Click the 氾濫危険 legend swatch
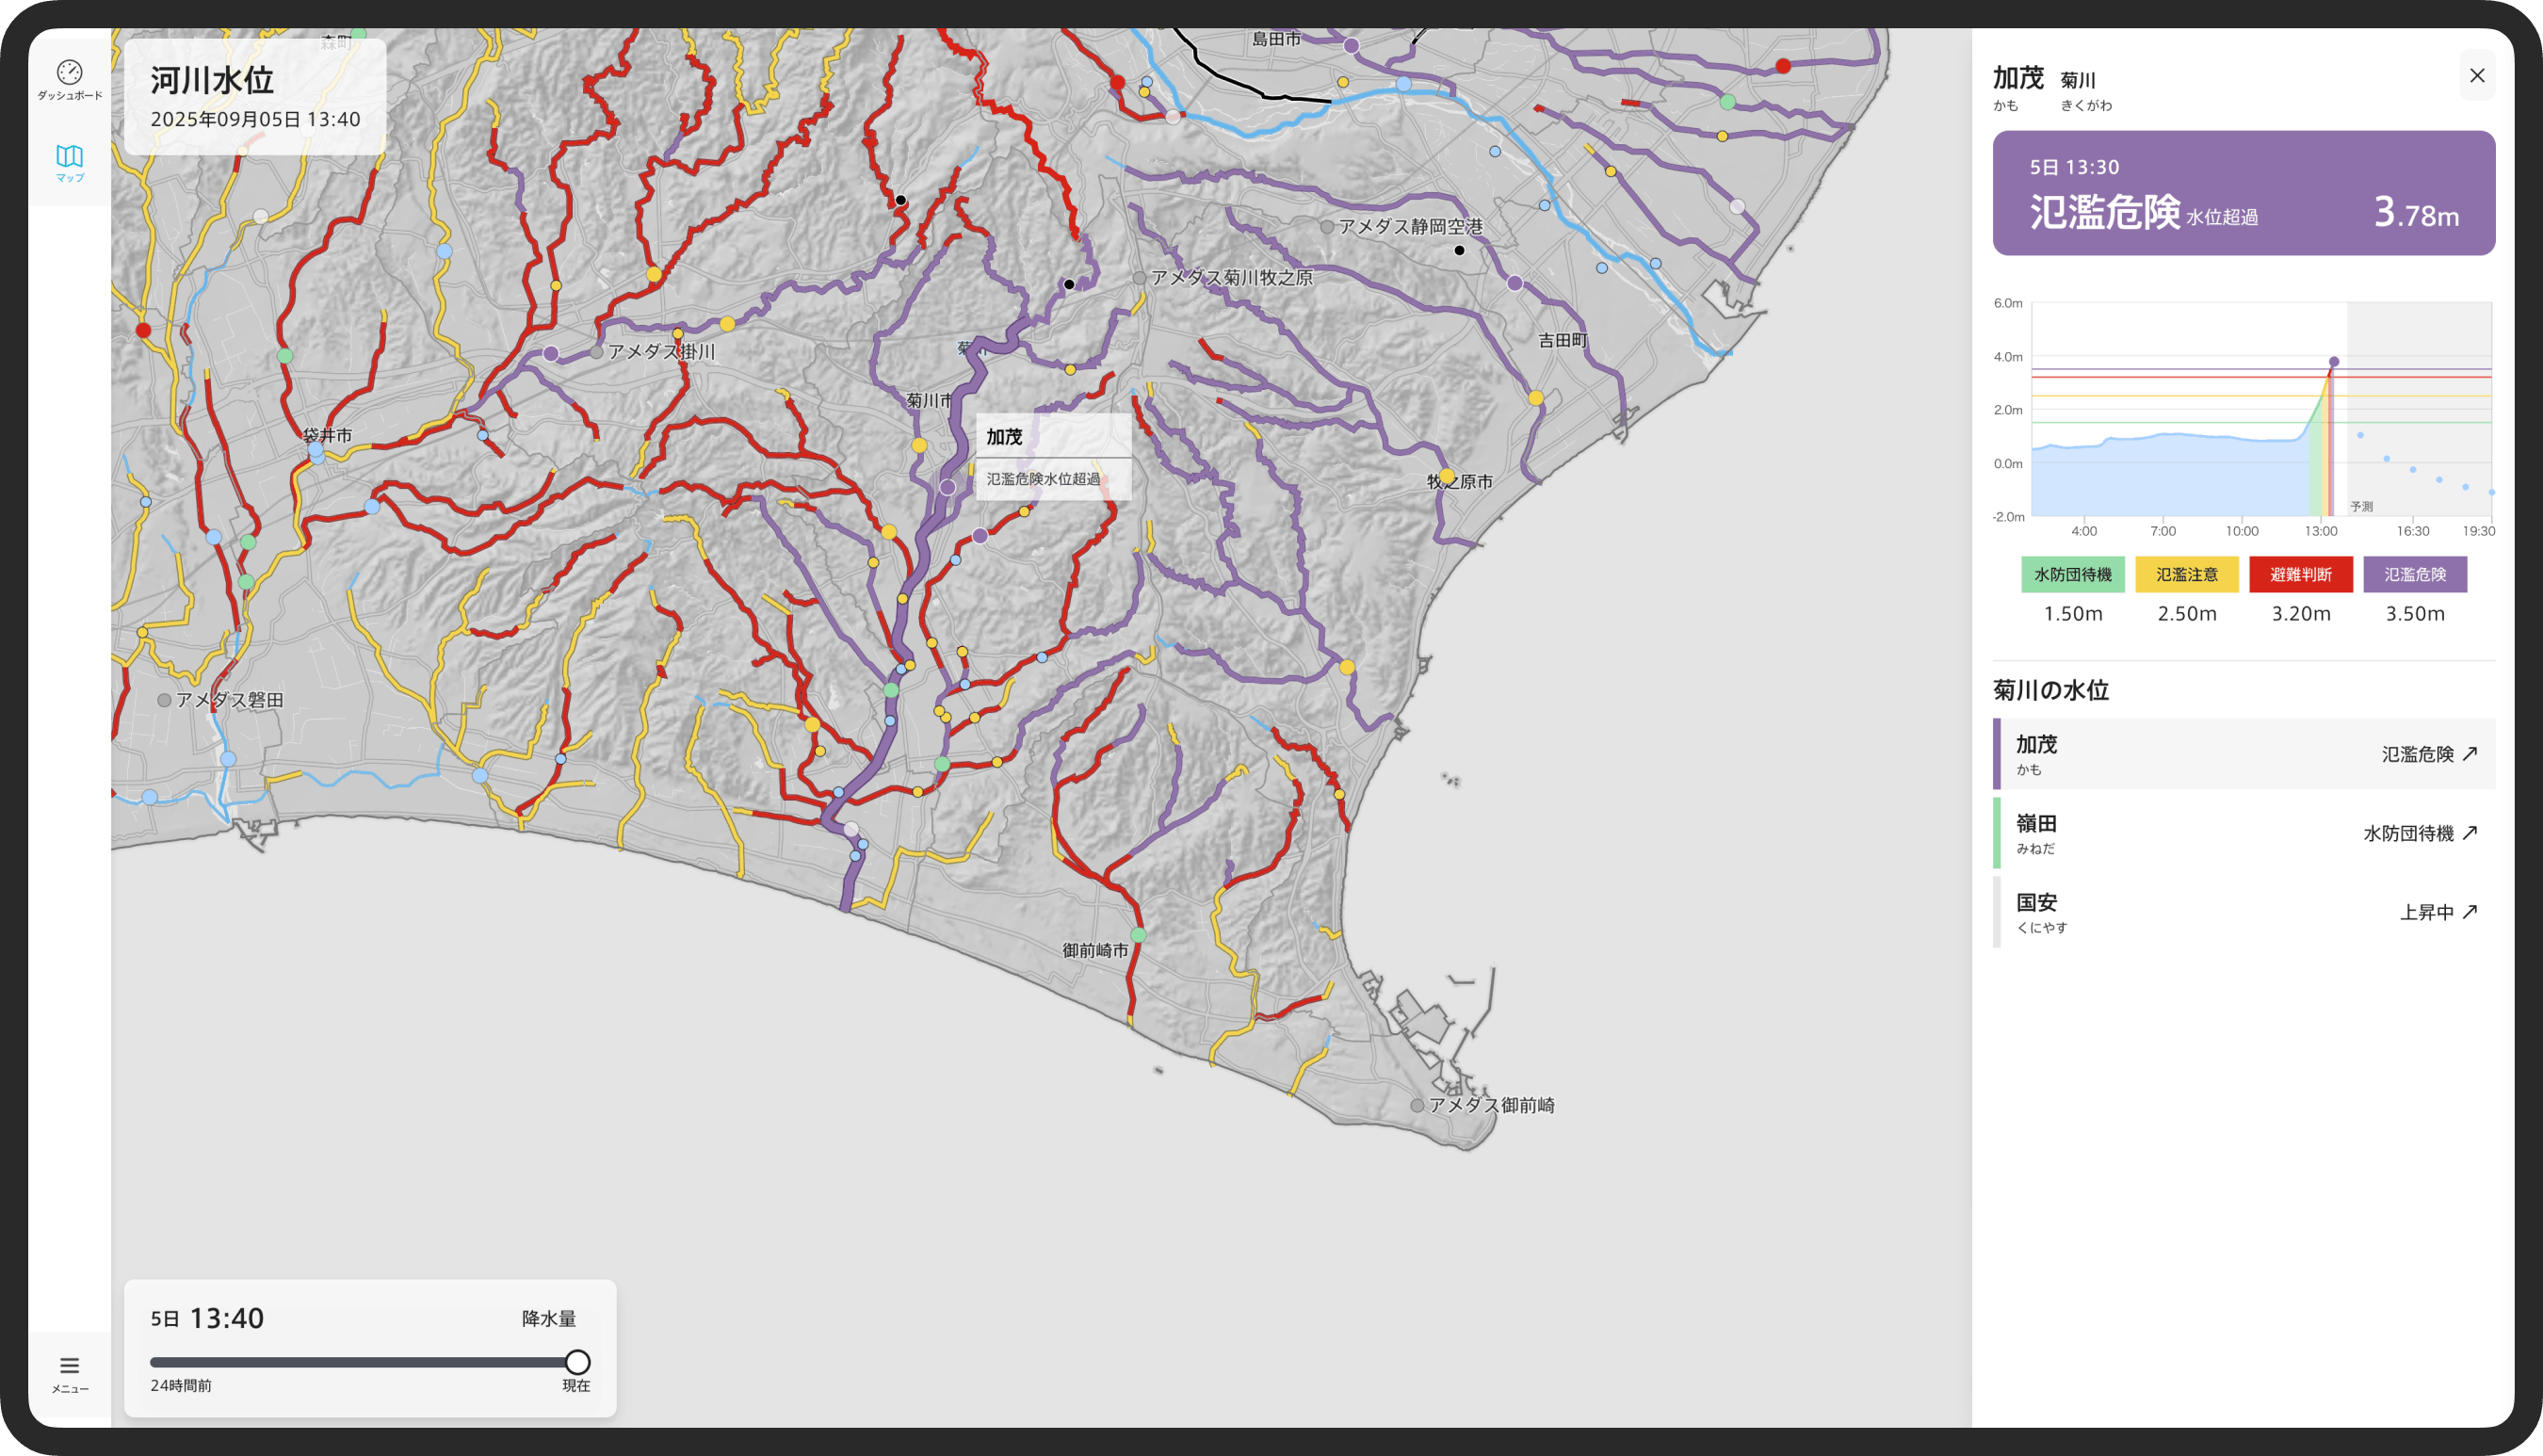This screenshot has width=2543, height=1456. (2414, 574)
